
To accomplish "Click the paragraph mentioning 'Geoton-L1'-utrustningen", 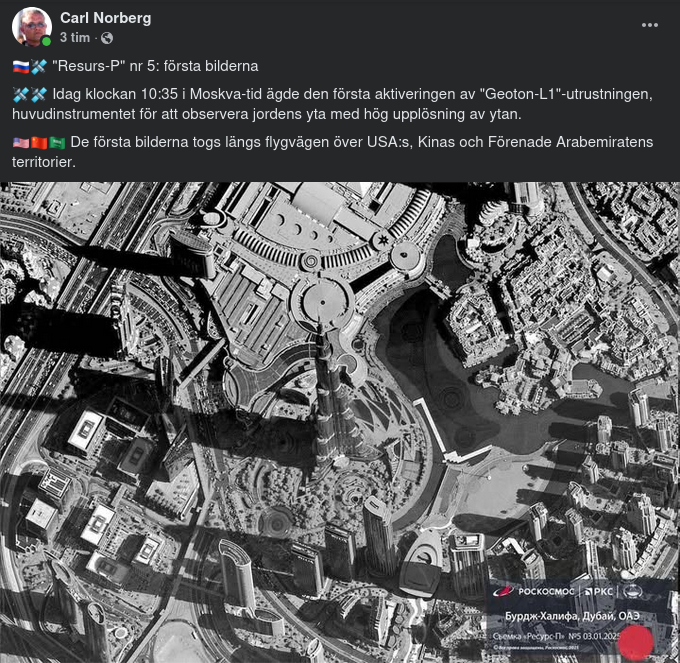I will (x=333, y=104).
